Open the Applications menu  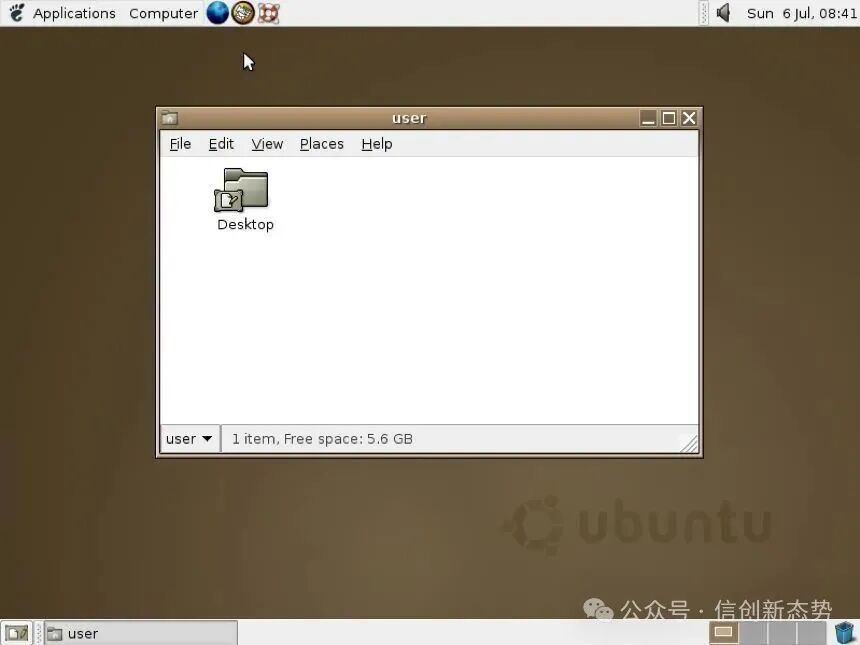[x=74, y=13]
